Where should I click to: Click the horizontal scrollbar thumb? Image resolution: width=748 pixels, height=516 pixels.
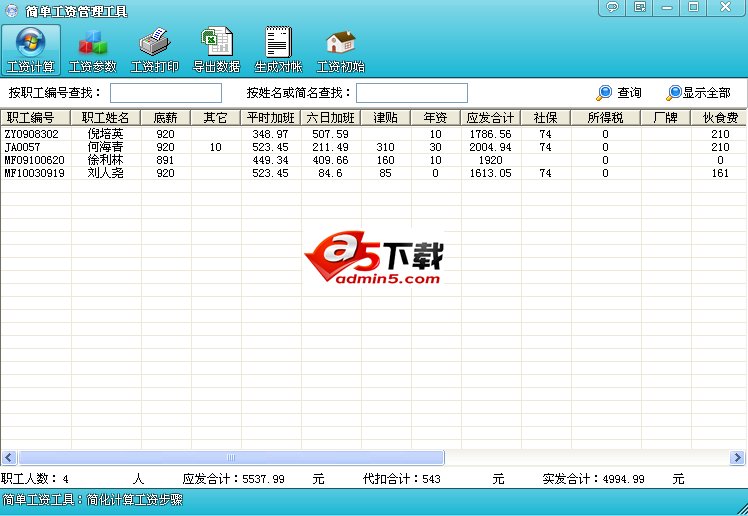click(x=231, y=458)
